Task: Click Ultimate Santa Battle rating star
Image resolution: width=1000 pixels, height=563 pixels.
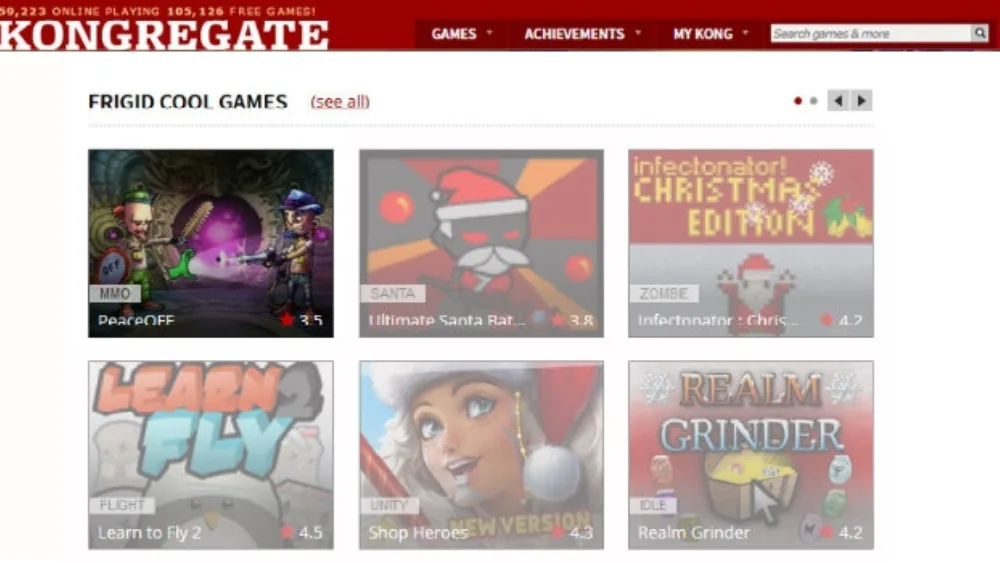Action: coord(558,319)
